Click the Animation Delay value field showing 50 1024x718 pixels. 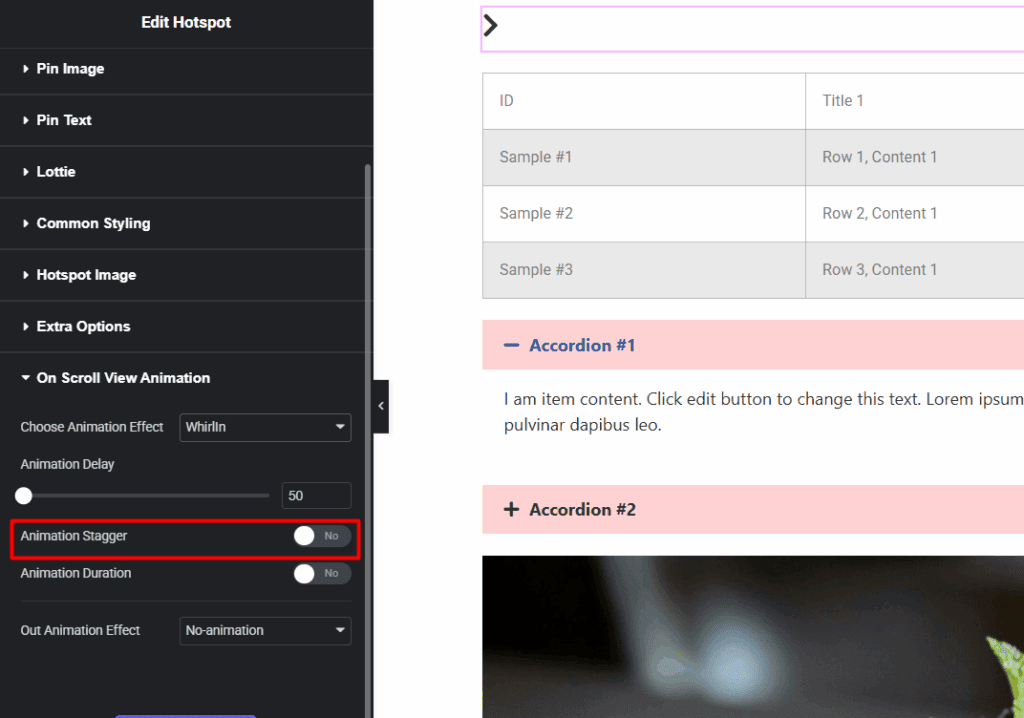point(316,495)
